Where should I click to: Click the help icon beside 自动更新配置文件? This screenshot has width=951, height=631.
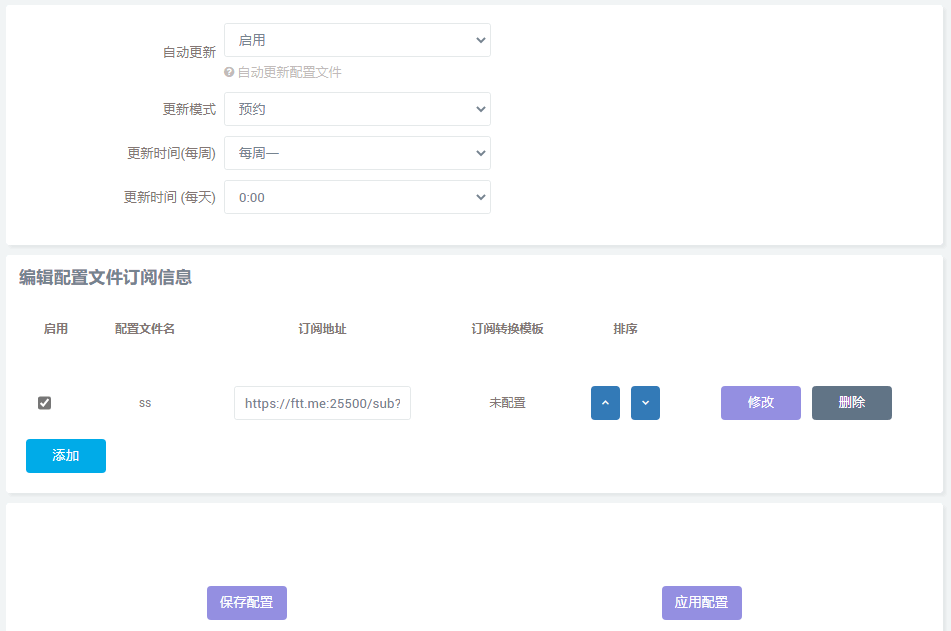[229, 73]
